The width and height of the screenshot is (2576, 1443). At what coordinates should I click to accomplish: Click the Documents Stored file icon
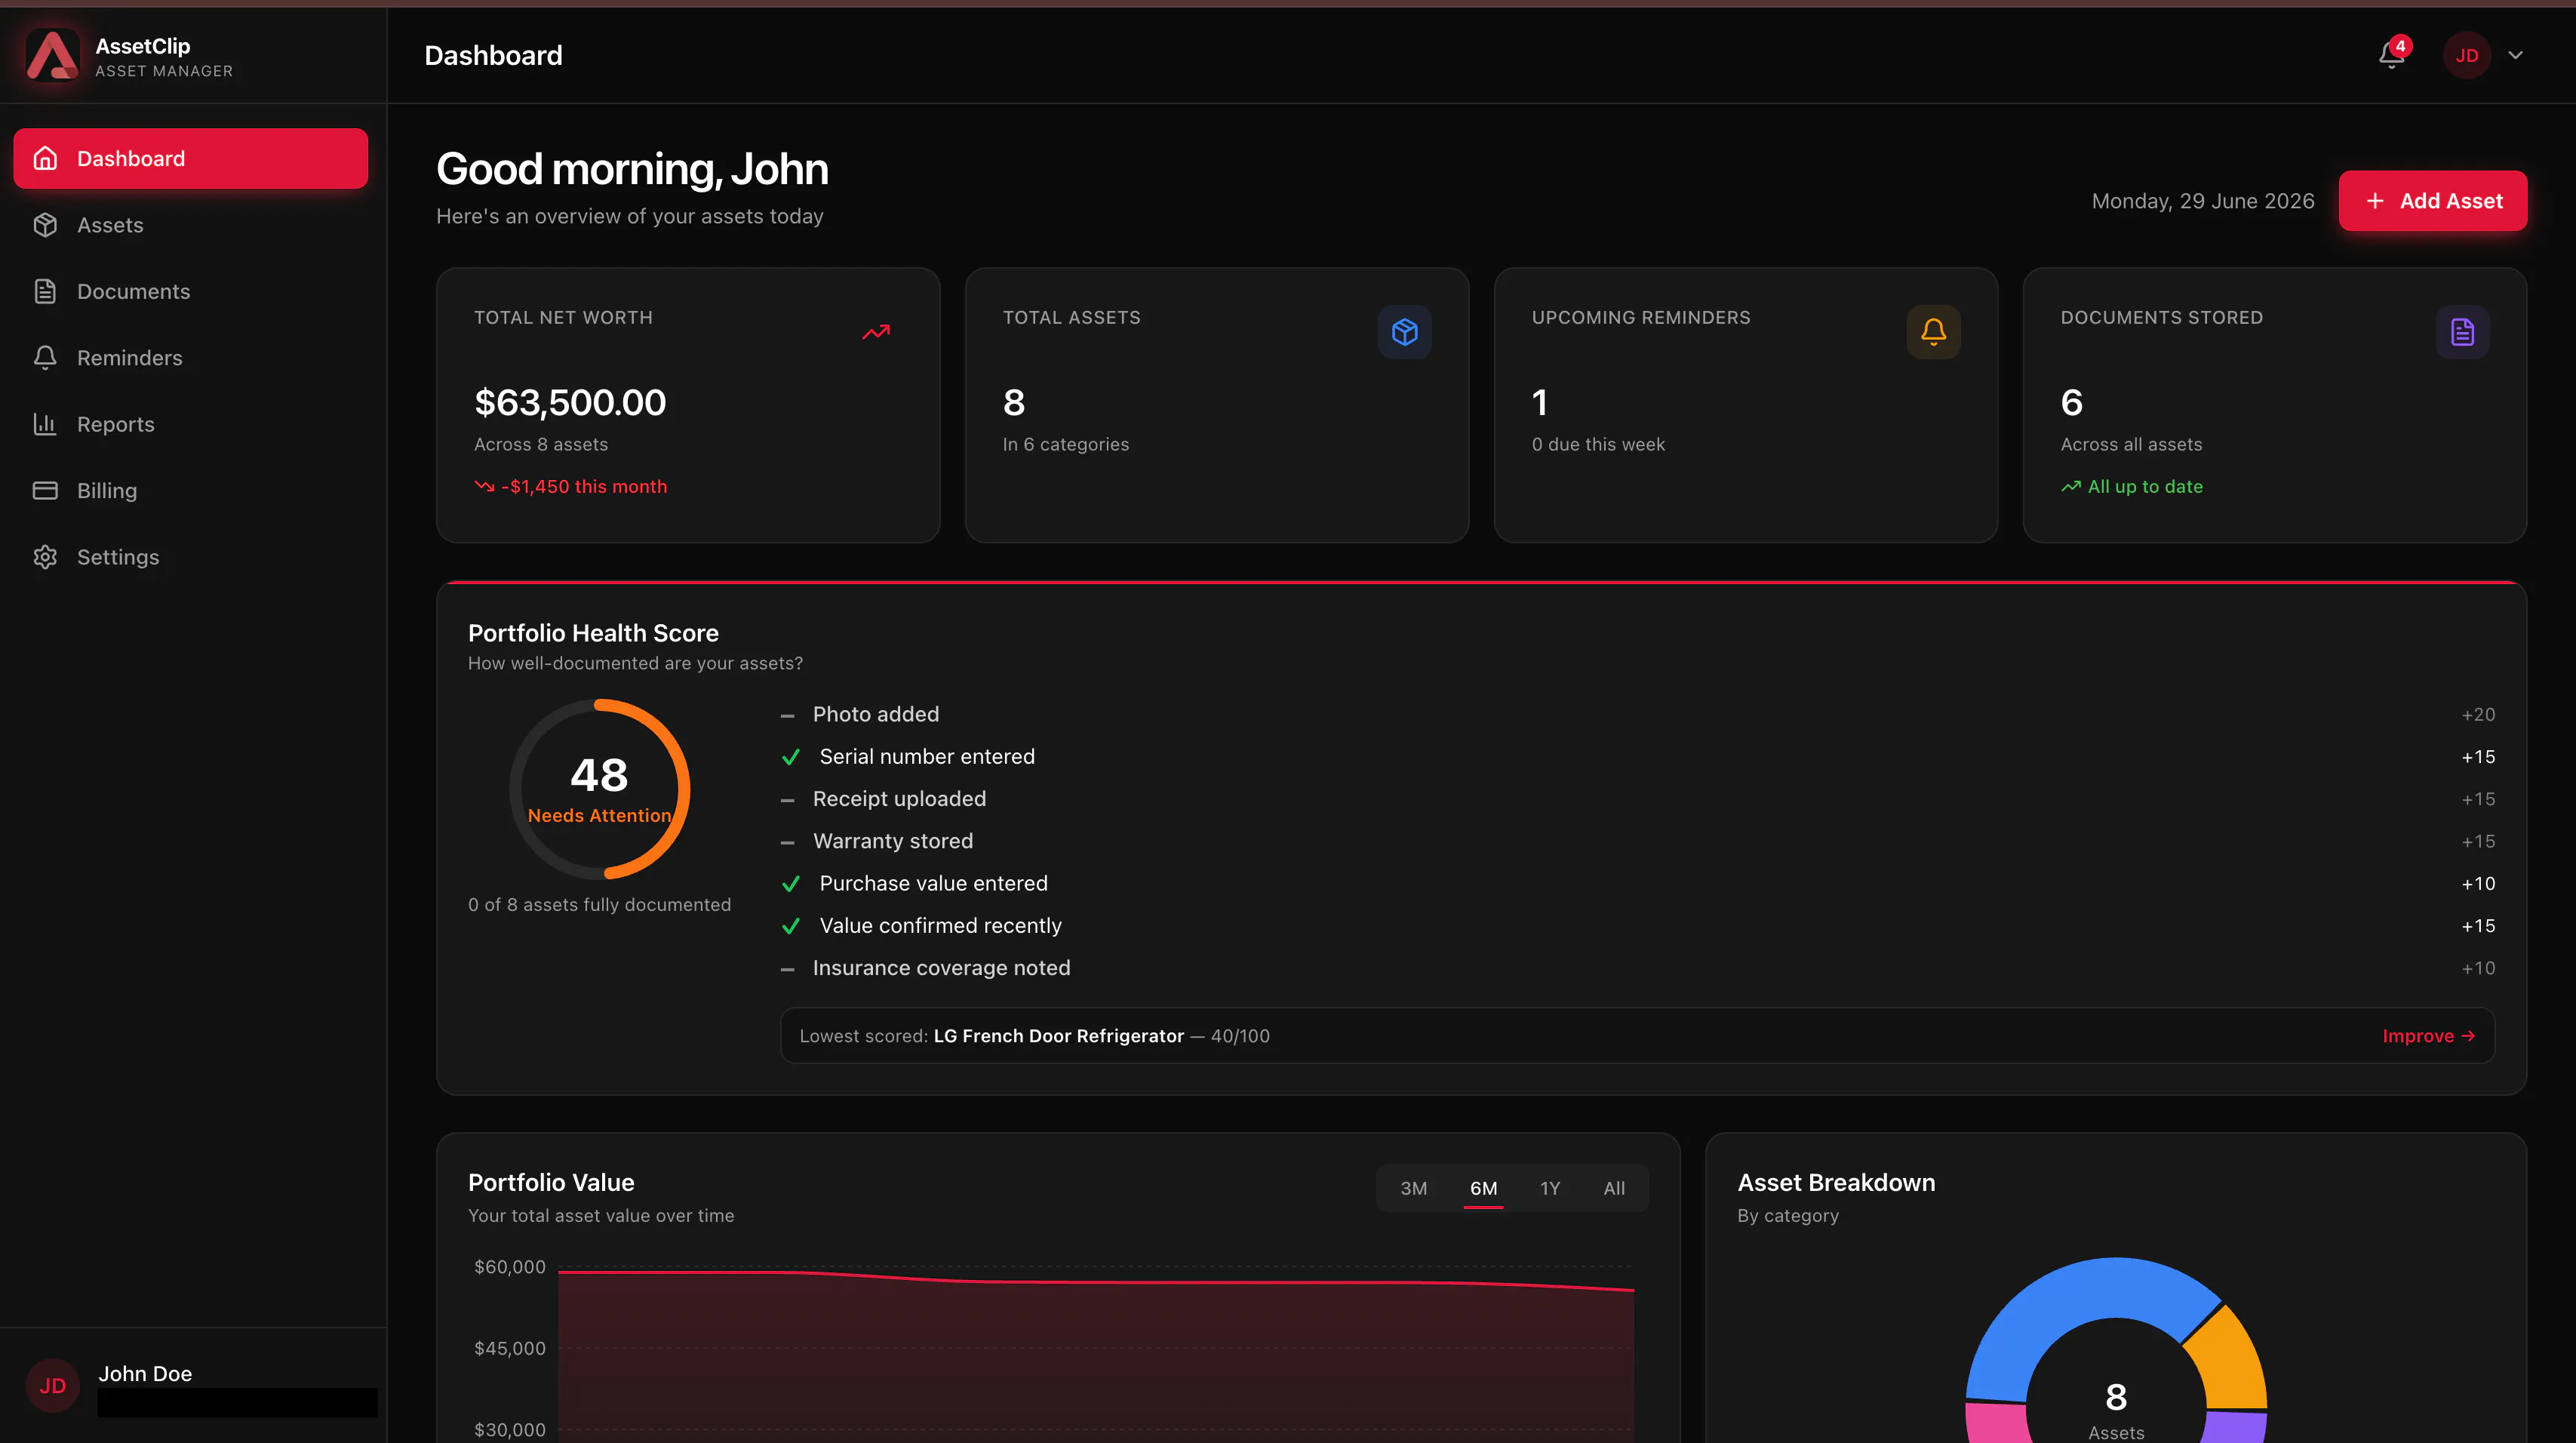(2462, 332)
